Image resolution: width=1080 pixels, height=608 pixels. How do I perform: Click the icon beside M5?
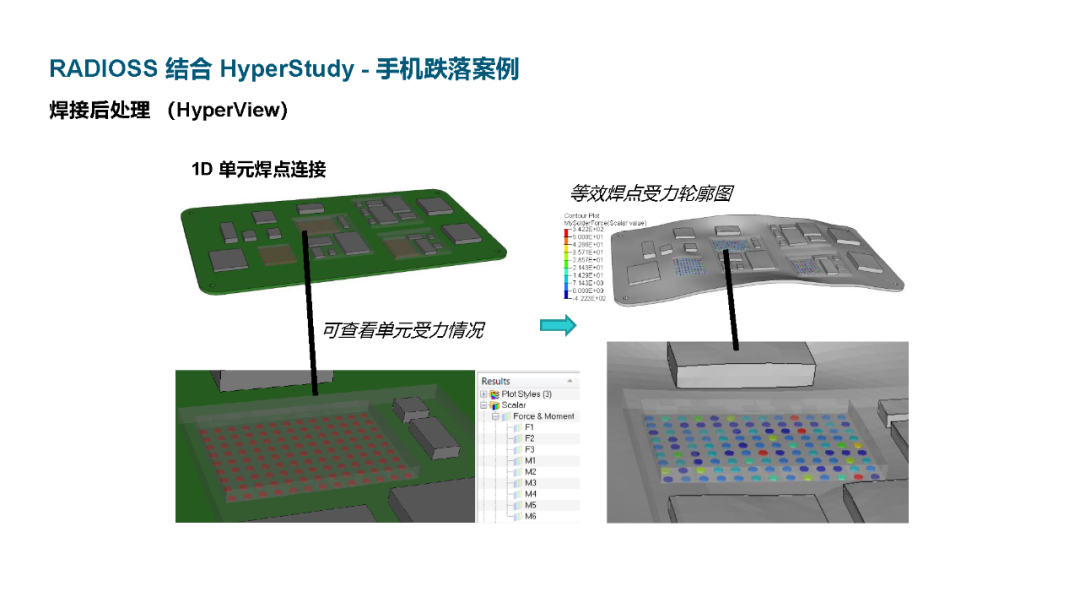[x=518, y=505]
